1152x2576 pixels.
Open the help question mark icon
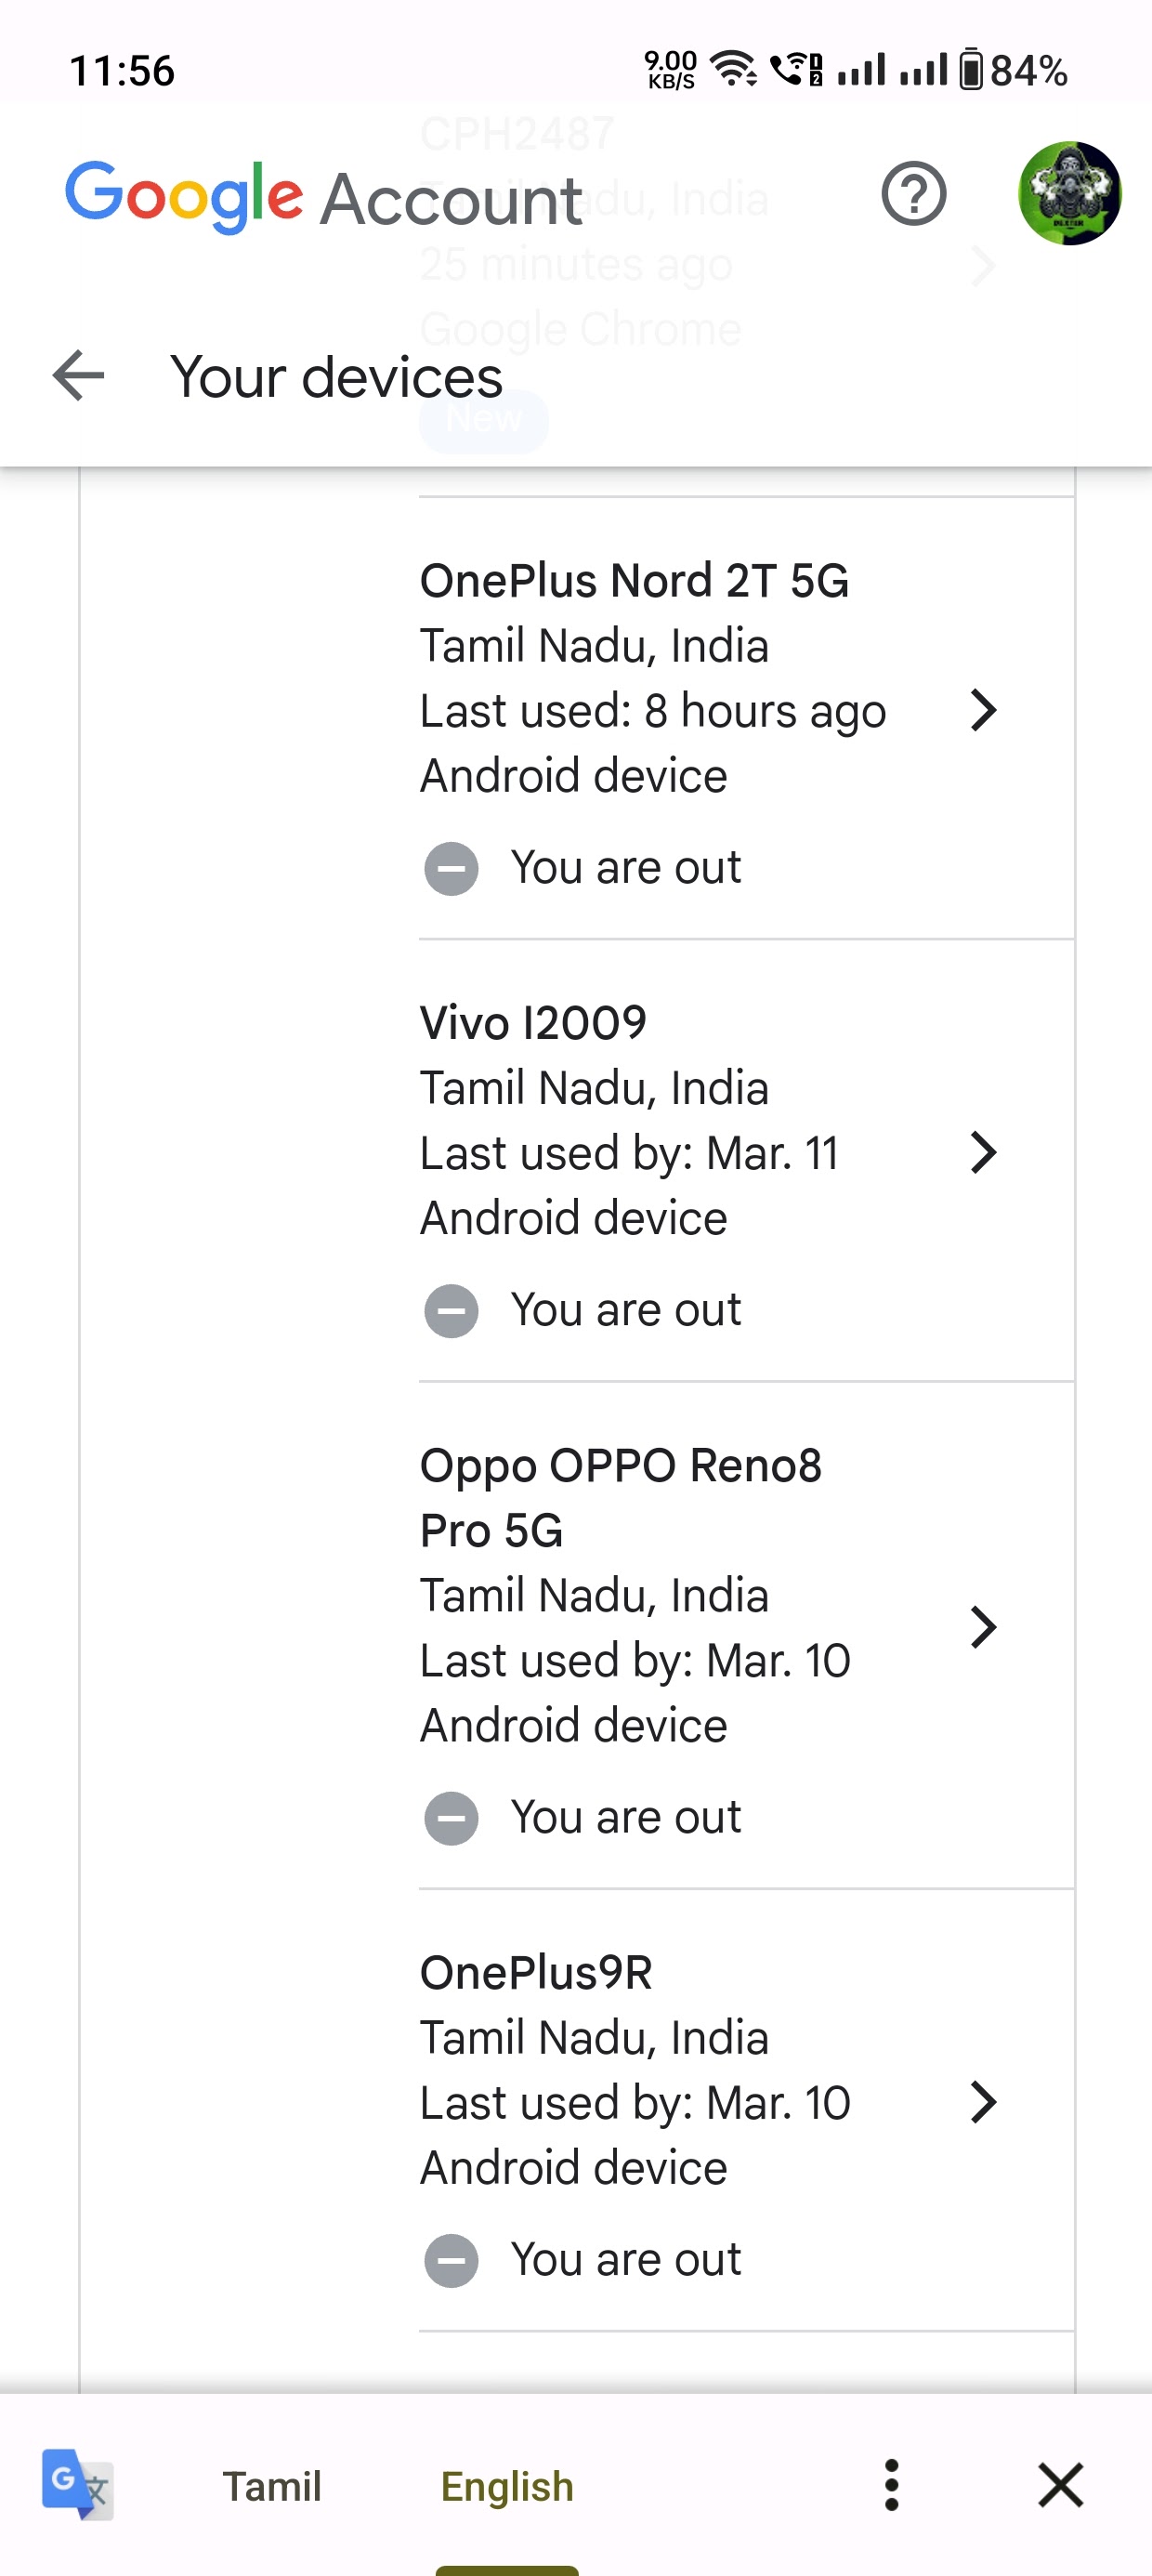coord(913,194)
